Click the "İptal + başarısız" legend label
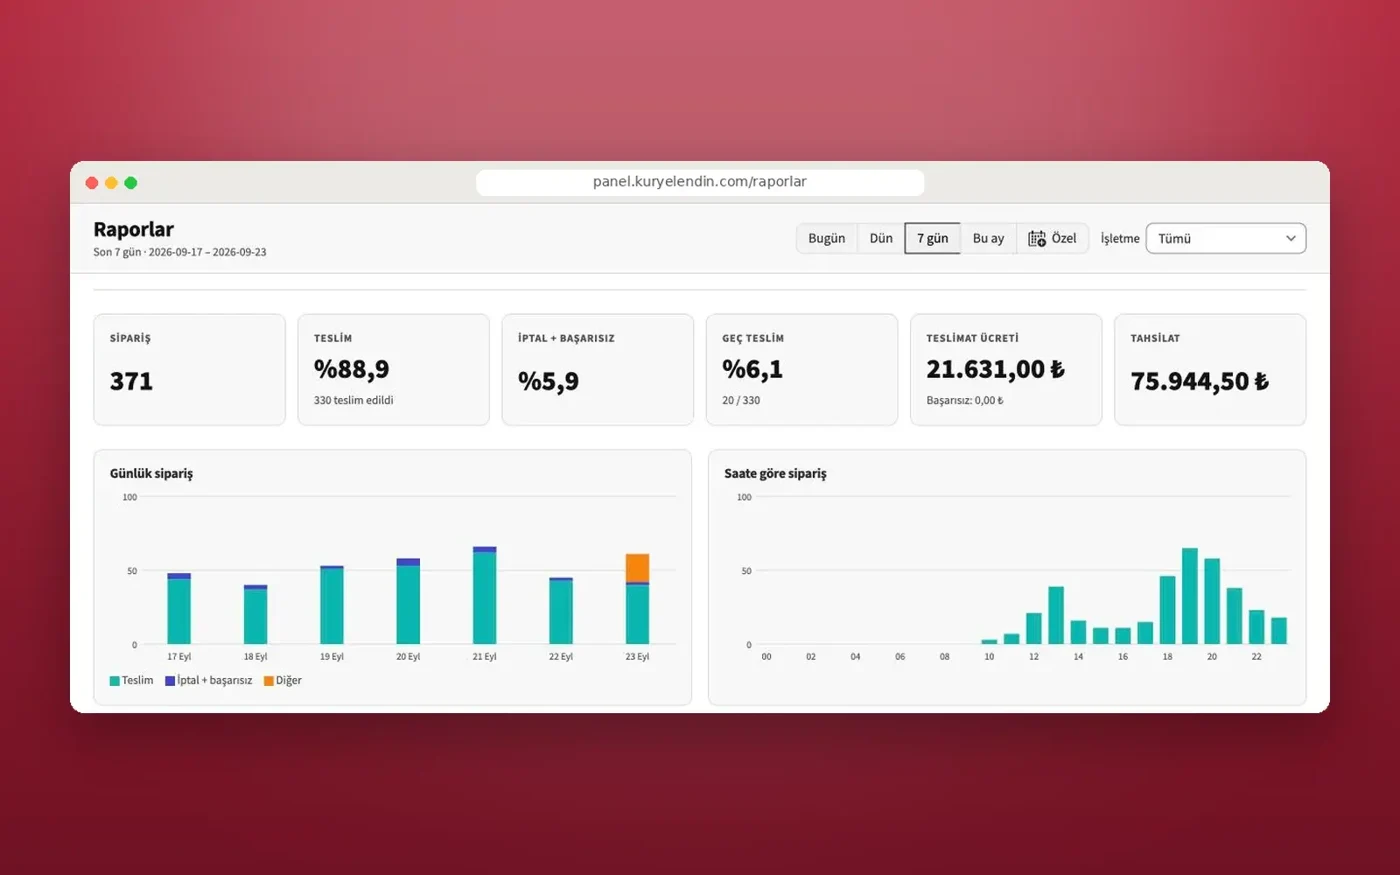The height and width of the screenshot is (875, 1400). coord(215,681)
